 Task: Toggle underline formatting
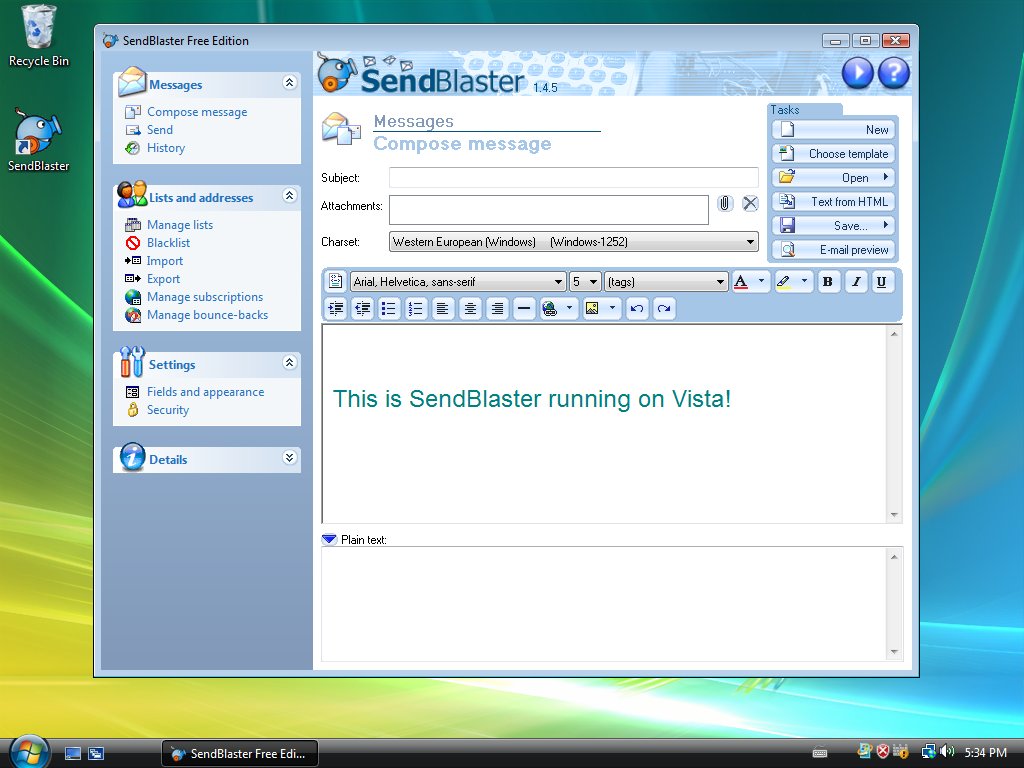tap(882, 281)
